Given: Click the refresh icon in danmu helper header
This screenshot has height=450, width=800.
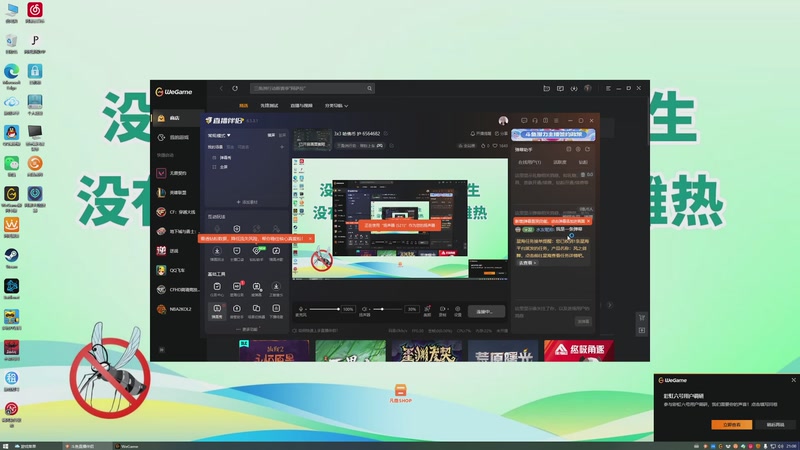Looking at the screenshot, I should [587, 149].
